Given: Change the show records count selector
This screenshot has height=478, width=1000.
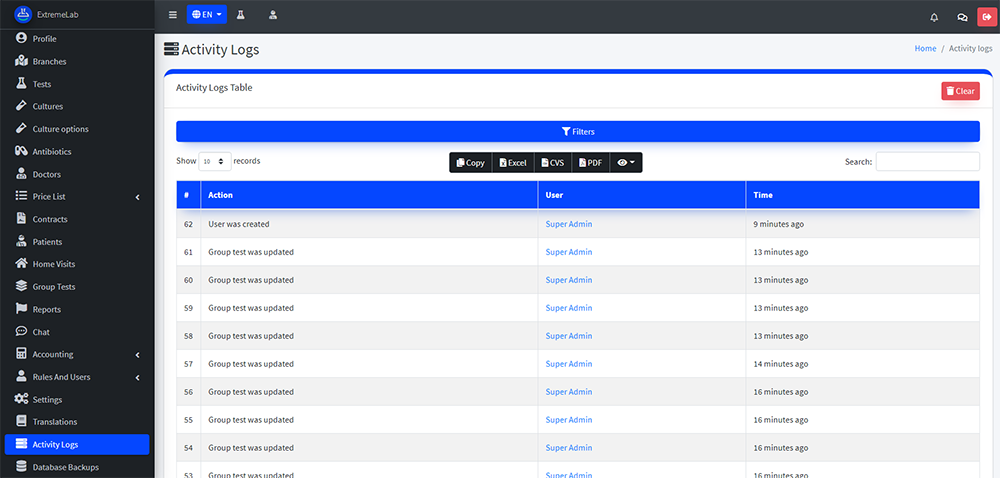Looking at the screenshot, I should click(x=215, y=161).
